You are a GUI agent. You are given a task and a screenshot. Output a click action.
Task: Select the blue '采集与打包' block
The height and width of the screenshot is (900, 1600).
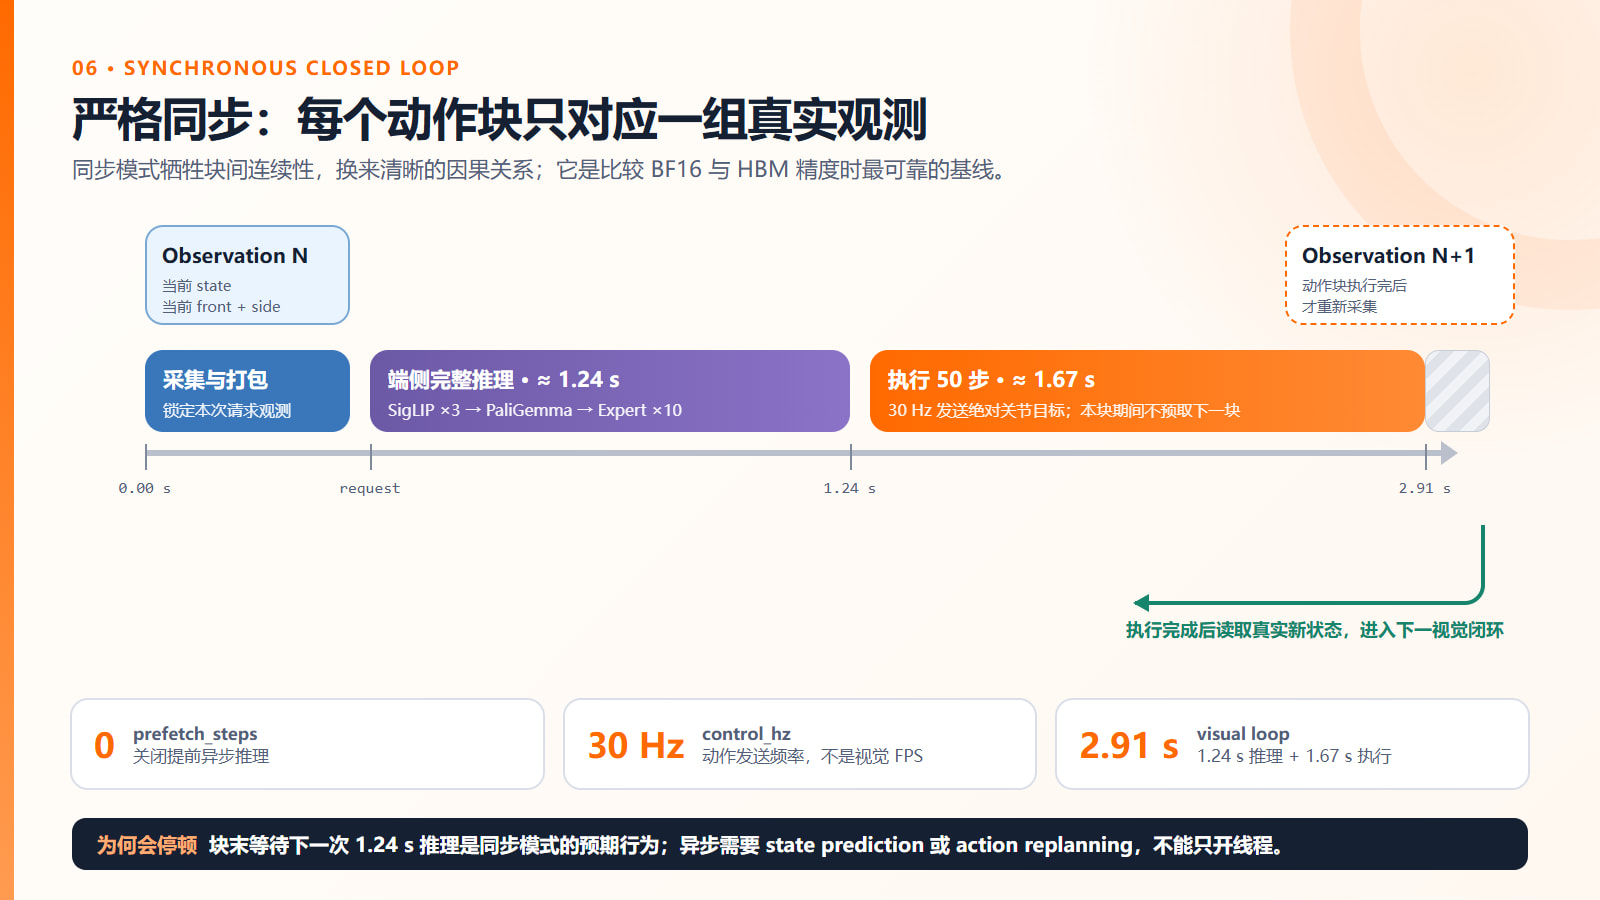pyautogui.click(x=247, y=391)
